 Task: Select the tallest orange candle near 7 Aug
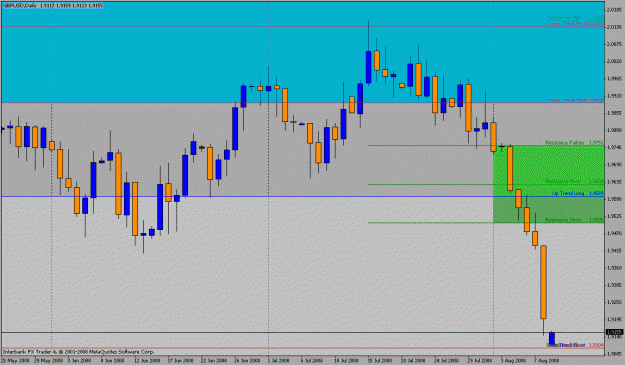point(543,282)
